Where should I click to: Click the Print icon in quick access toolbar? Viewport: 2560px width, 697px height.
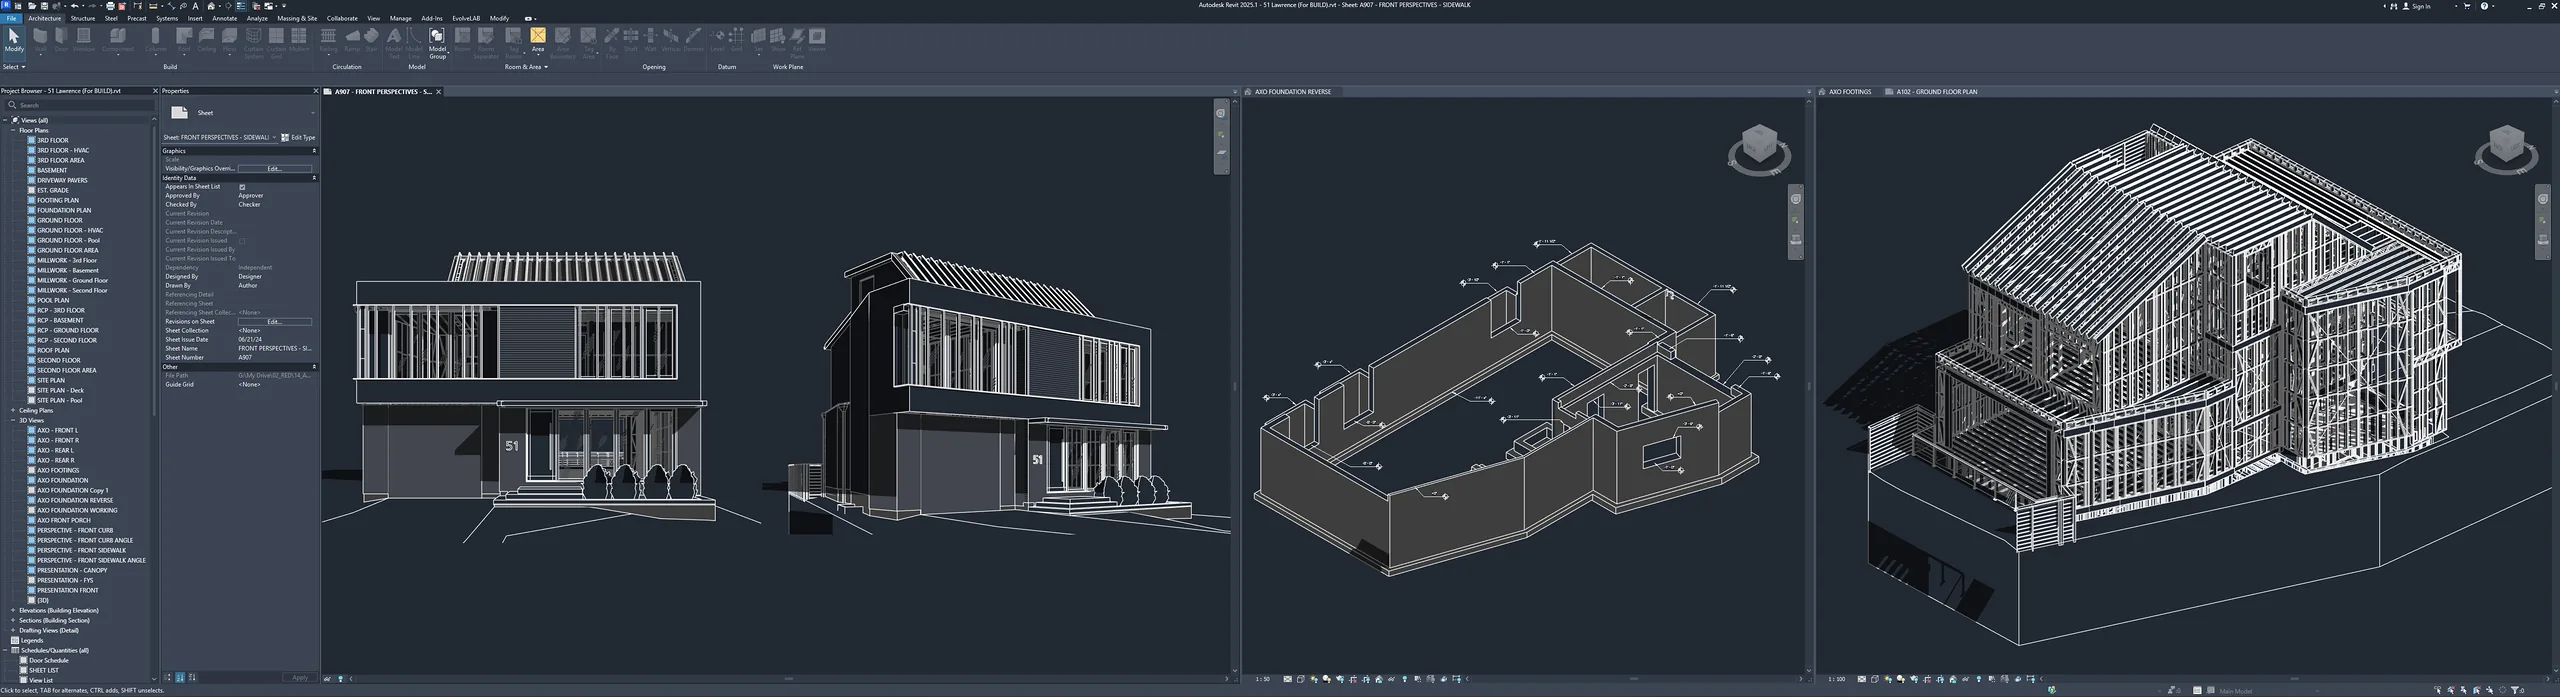click(110, 6)
